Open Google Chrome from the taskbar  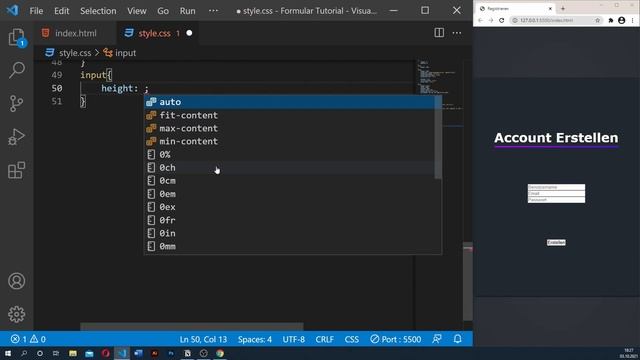pyautogui.click(x=220, y=353)
